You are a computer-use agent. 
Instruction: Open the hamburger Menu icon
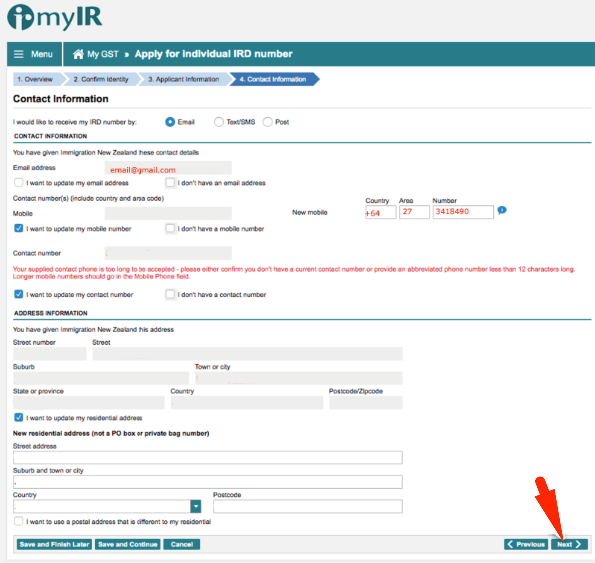point(19,54)
